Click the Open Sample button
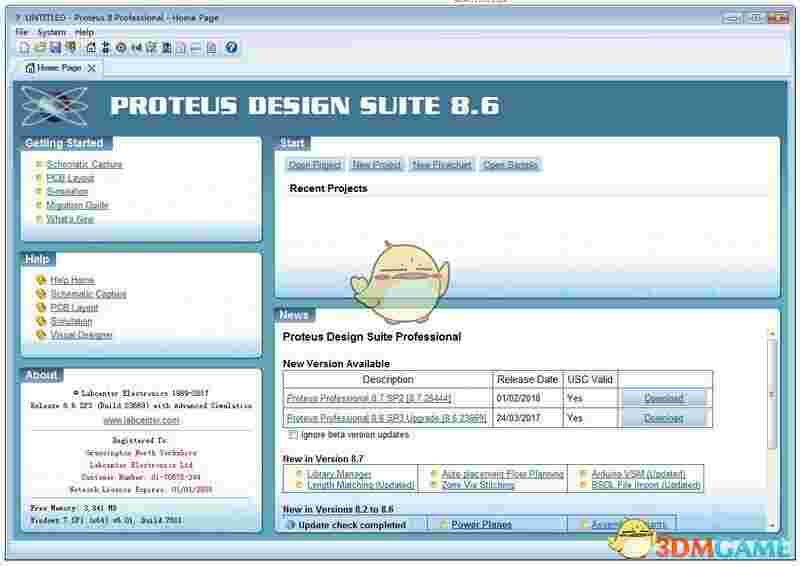This screenshot has width=800, height=566. [510, 165]
